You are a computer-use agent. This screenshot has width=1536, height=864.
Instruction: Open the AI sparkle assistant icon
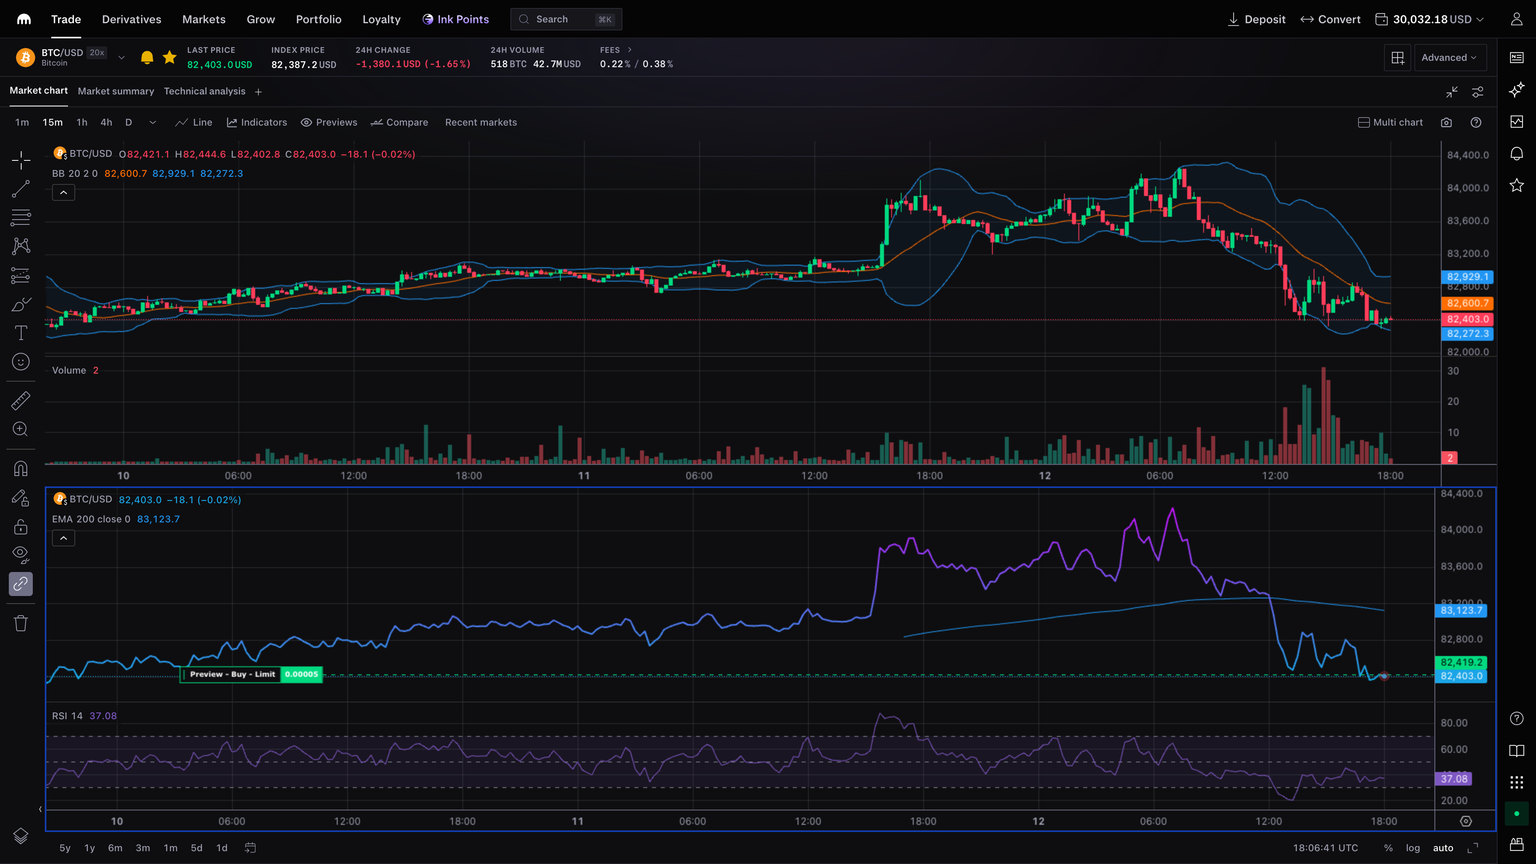tap(1517, 90)
